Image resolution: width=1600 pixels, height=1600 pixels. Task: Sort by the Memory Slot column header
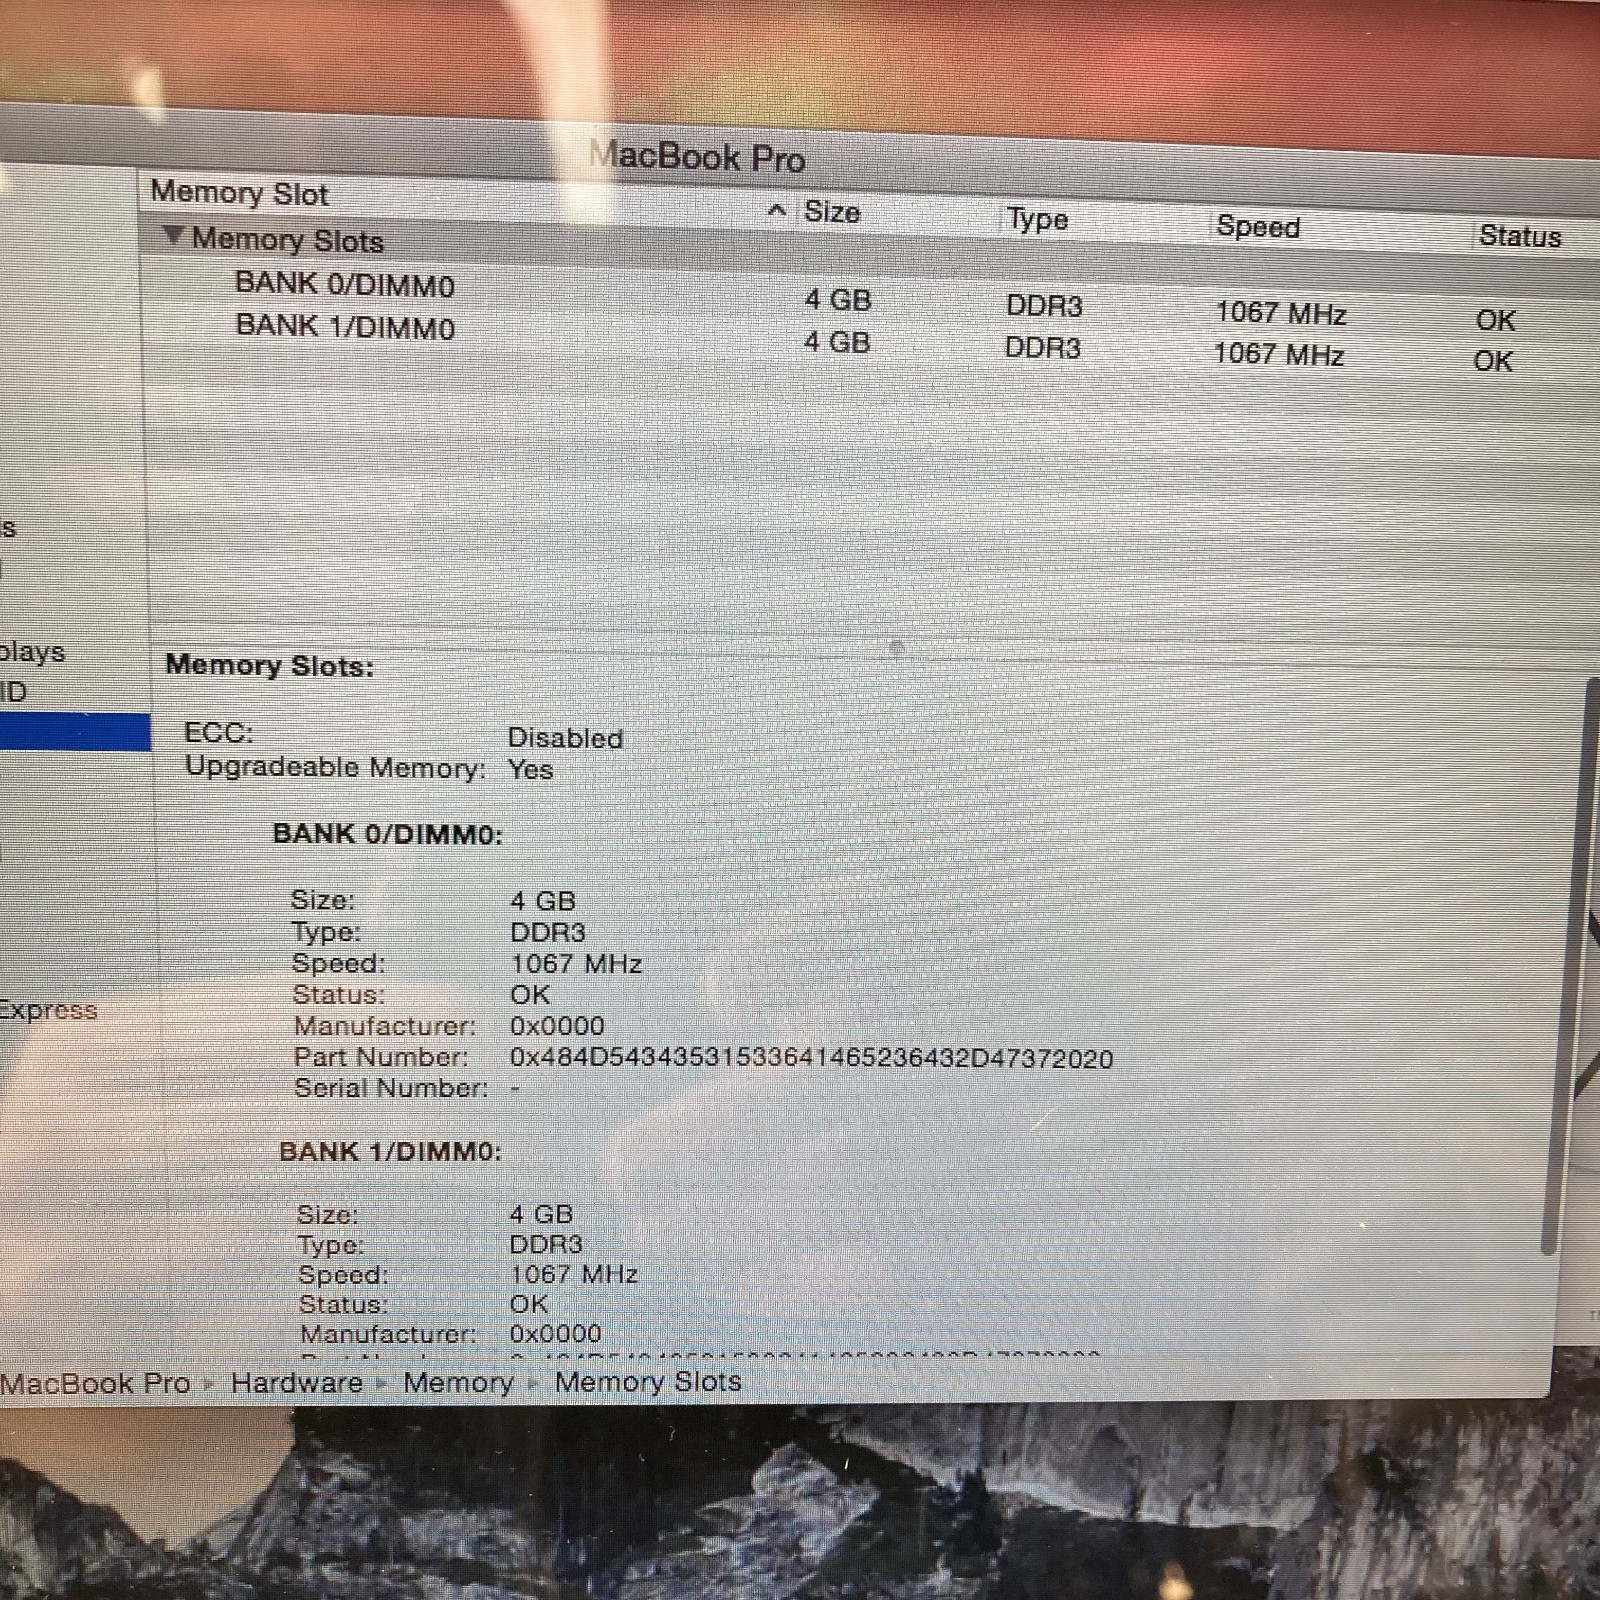240,193
